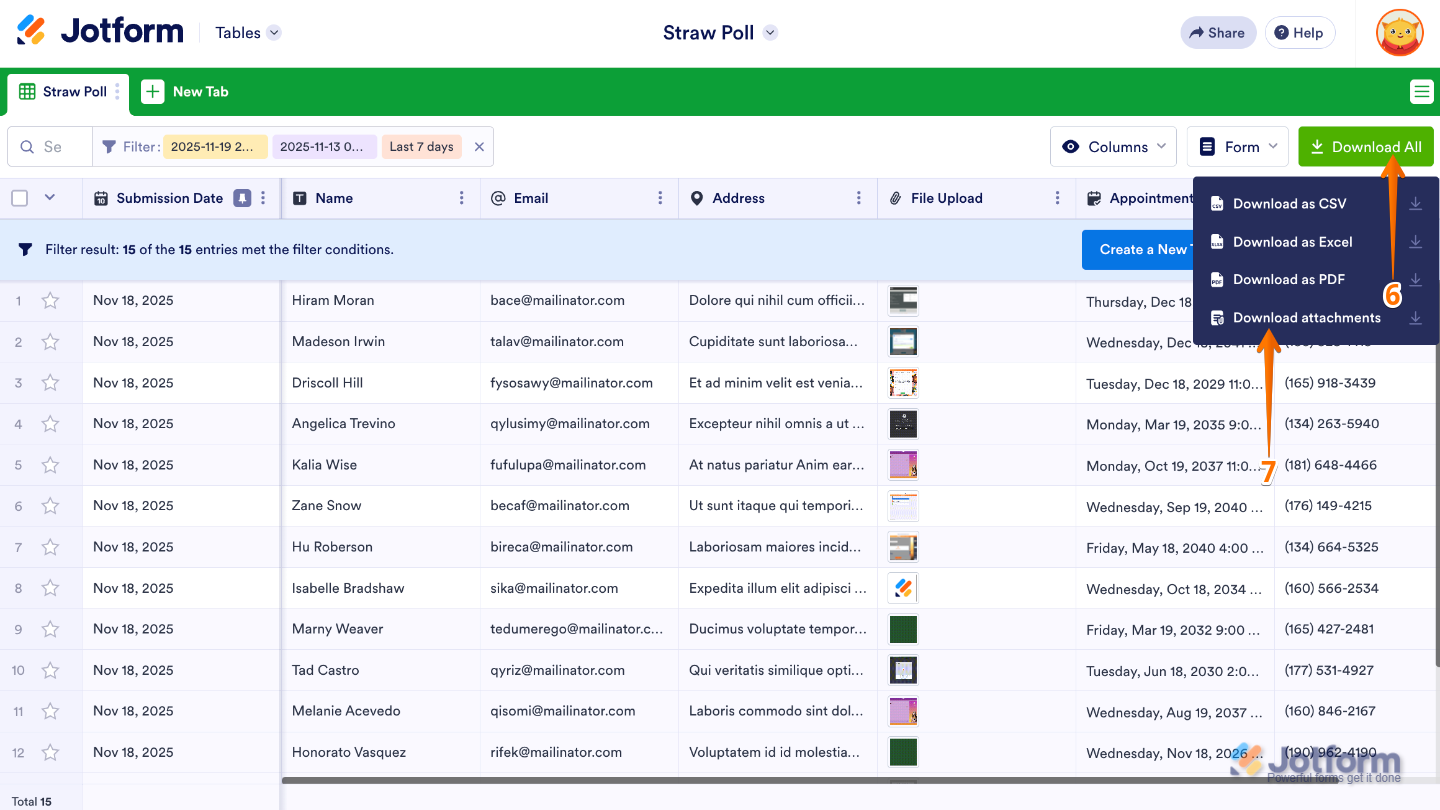The width and height of the screenshot is (1440, 810).
Task: Open Isabelle Bradshaw's file upload thumbnail
Action: (x=902, y=587)
